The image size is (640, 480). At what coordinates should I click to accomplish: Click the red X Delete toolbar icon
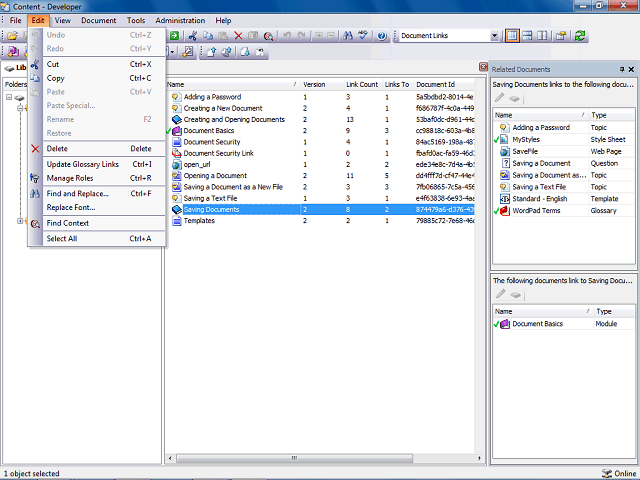click(x=238, y=36)
